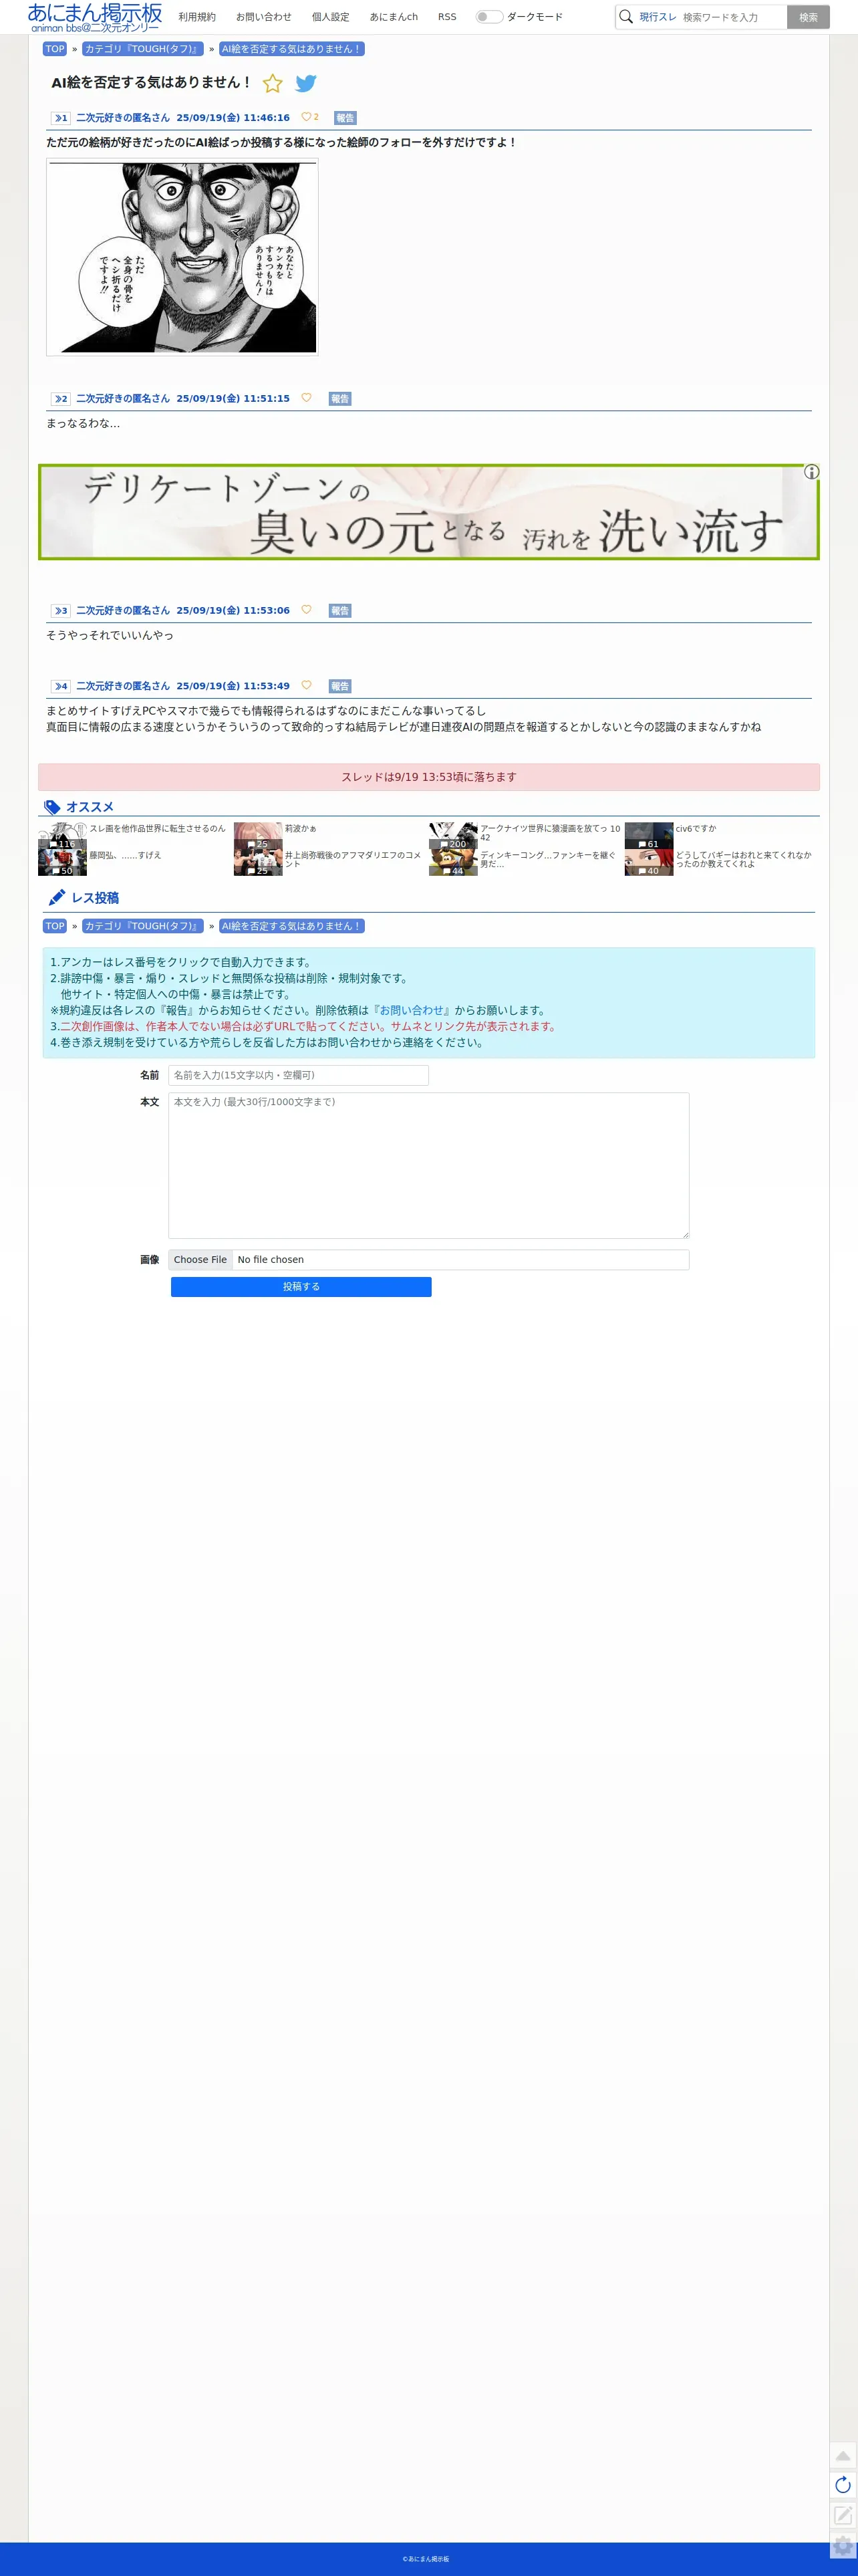This screenshot has width=858, height=2576.
Task: Reload the thread with refresh icon
Action: [x=843, y=2485]
